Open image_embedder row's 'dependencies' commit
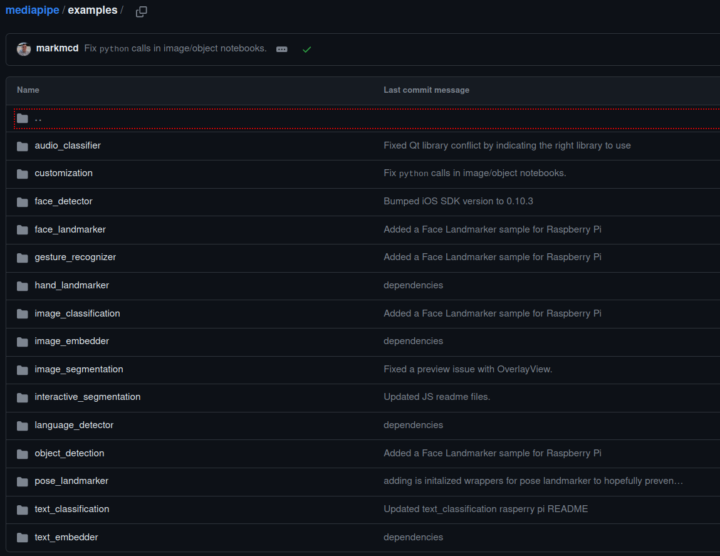The height and width of the screenshot is (556, 720). (x=413, y=341)
